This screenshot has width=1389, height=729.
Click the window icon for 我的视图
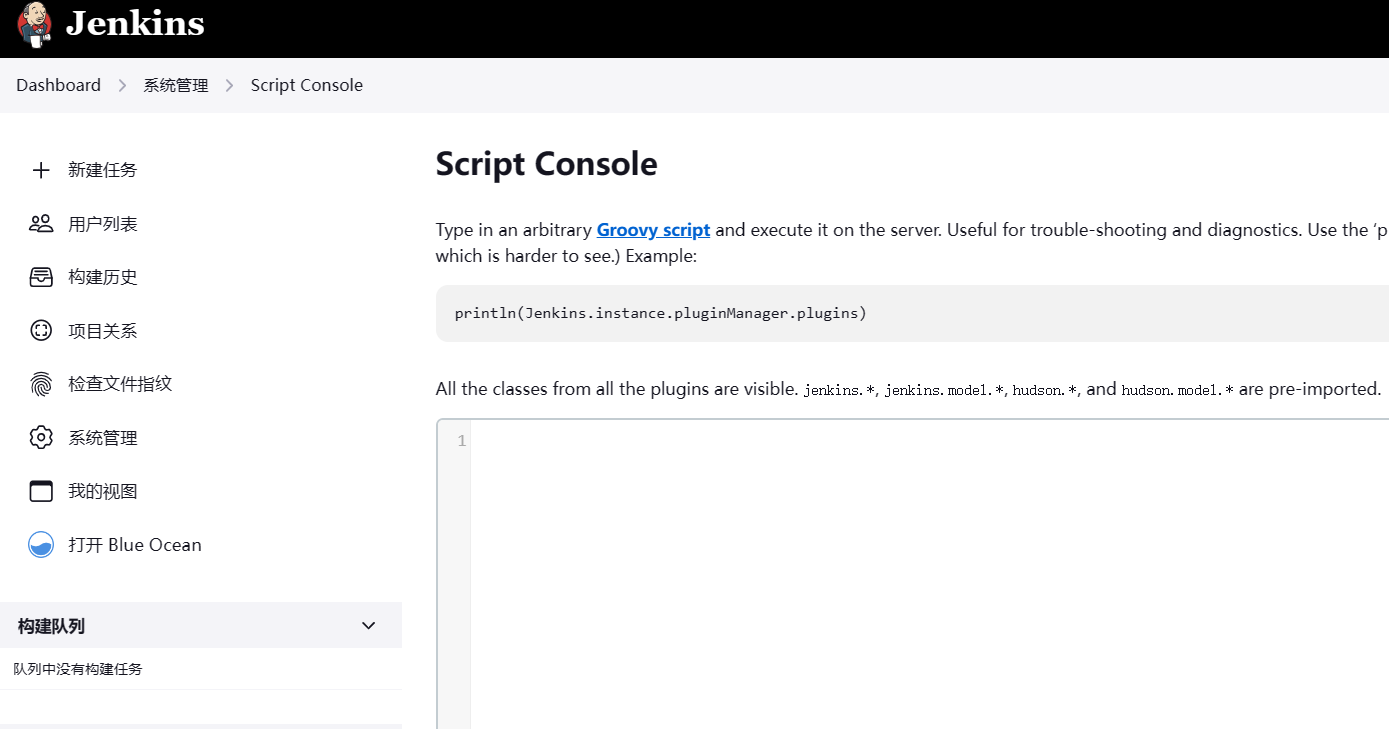pos(41,491)
